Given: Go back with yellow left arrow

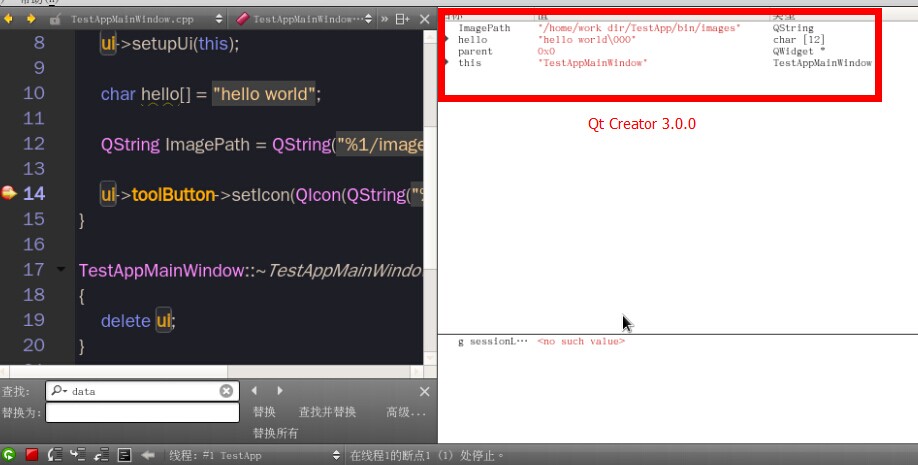Looking at the screenshot, I should pos(10,19).
